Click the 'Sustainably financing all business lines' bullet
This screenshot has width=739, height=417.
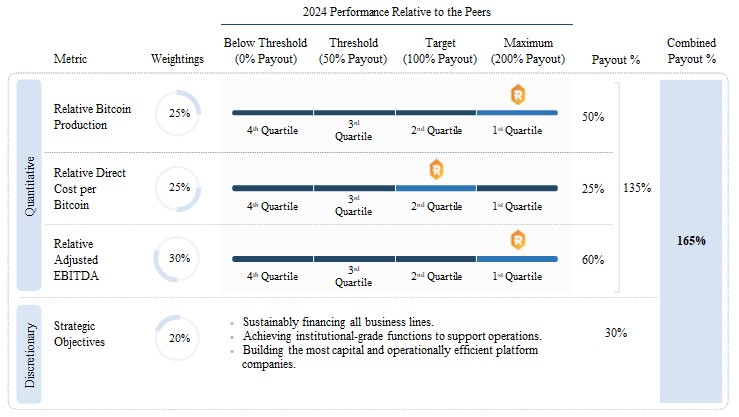click(337, 322)
